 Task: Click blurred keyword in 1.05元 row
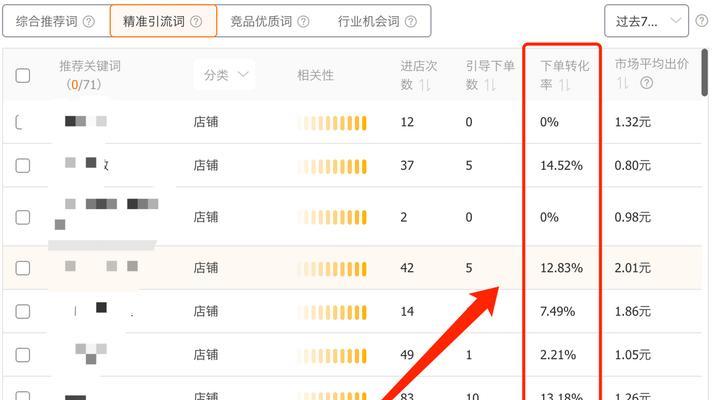(x=91, y=354)
